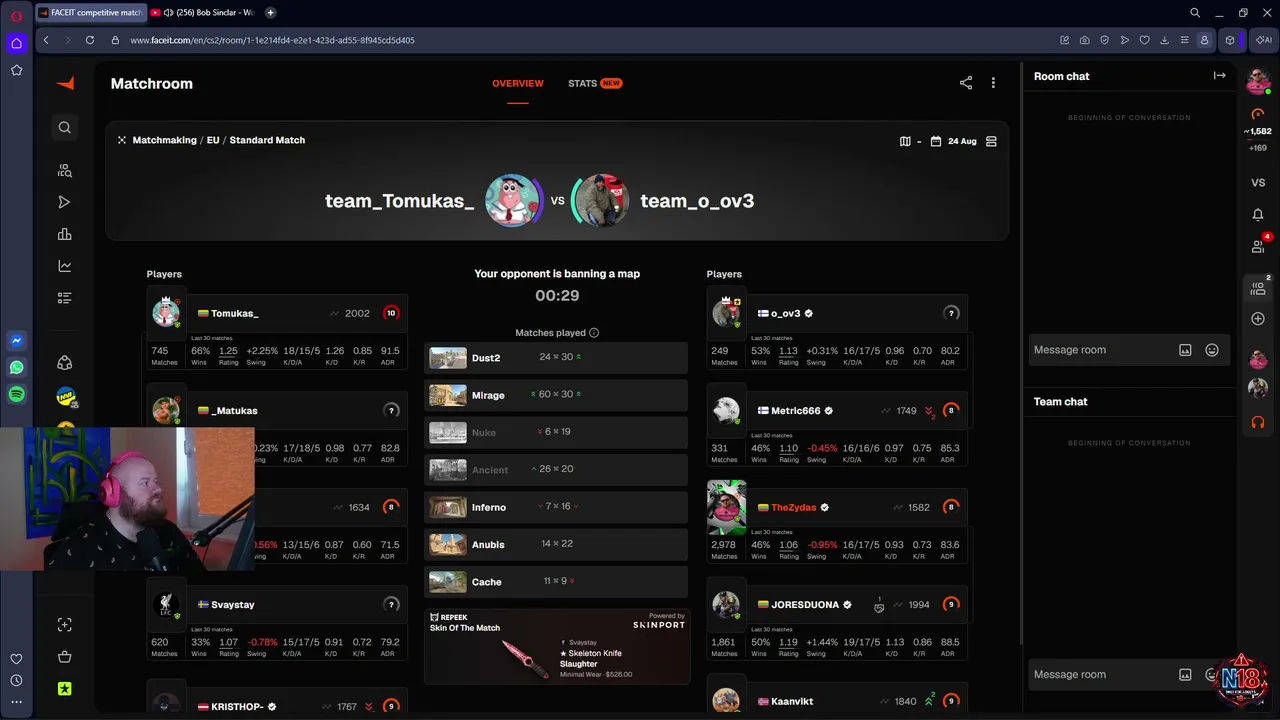Open a new browser tab
The height and width of the screenshot is (720, 1280).
pos(271,13)
